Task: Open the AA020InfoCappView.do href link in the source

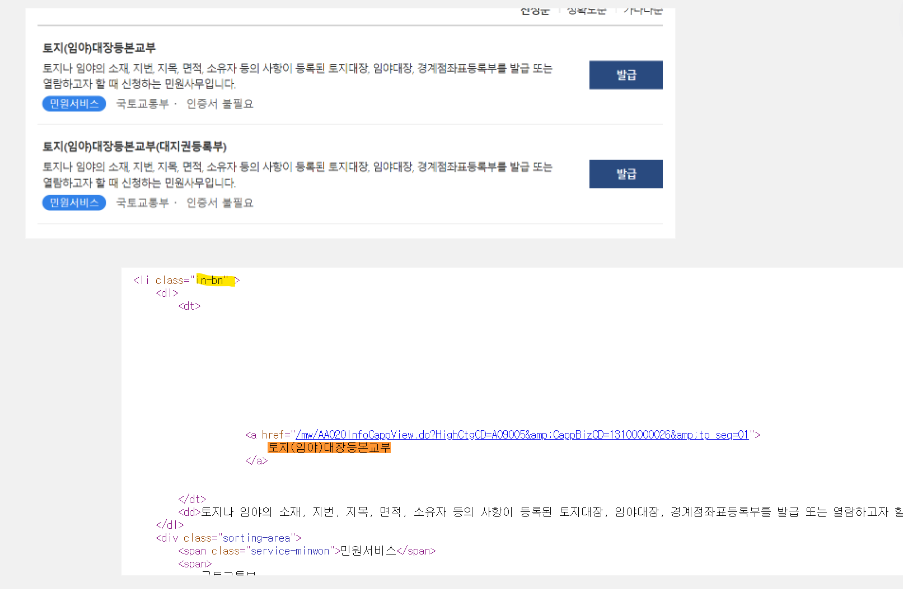Action: click(x=522, y=435)
